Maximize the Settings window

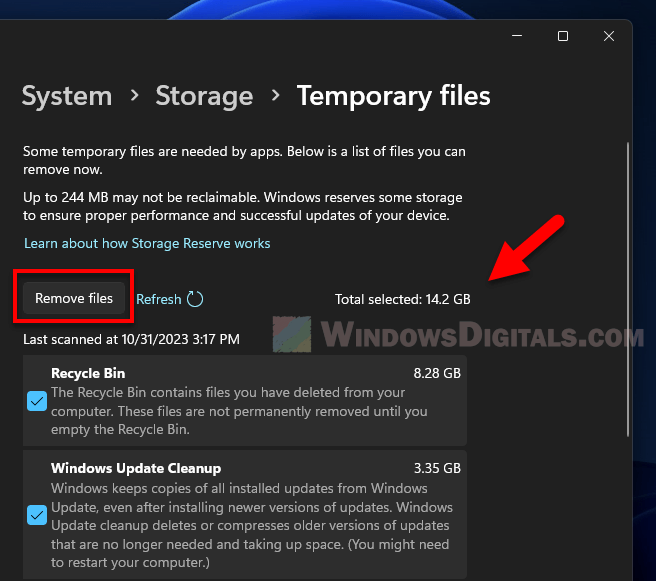tap(563, 36)
